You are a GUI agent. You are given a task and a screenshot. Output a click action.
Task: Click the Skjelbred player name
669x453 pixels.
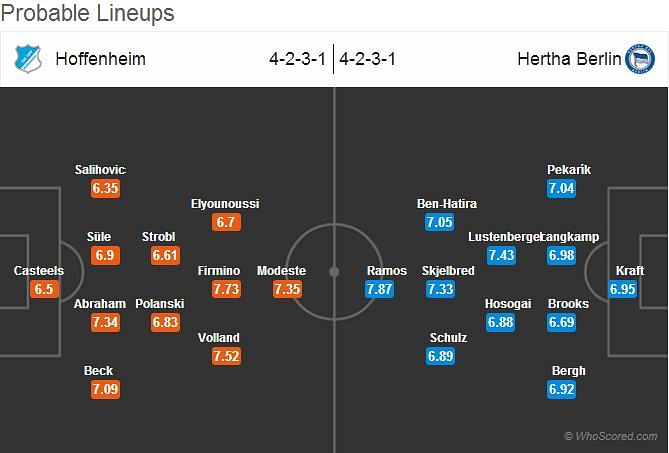(448, 270)
